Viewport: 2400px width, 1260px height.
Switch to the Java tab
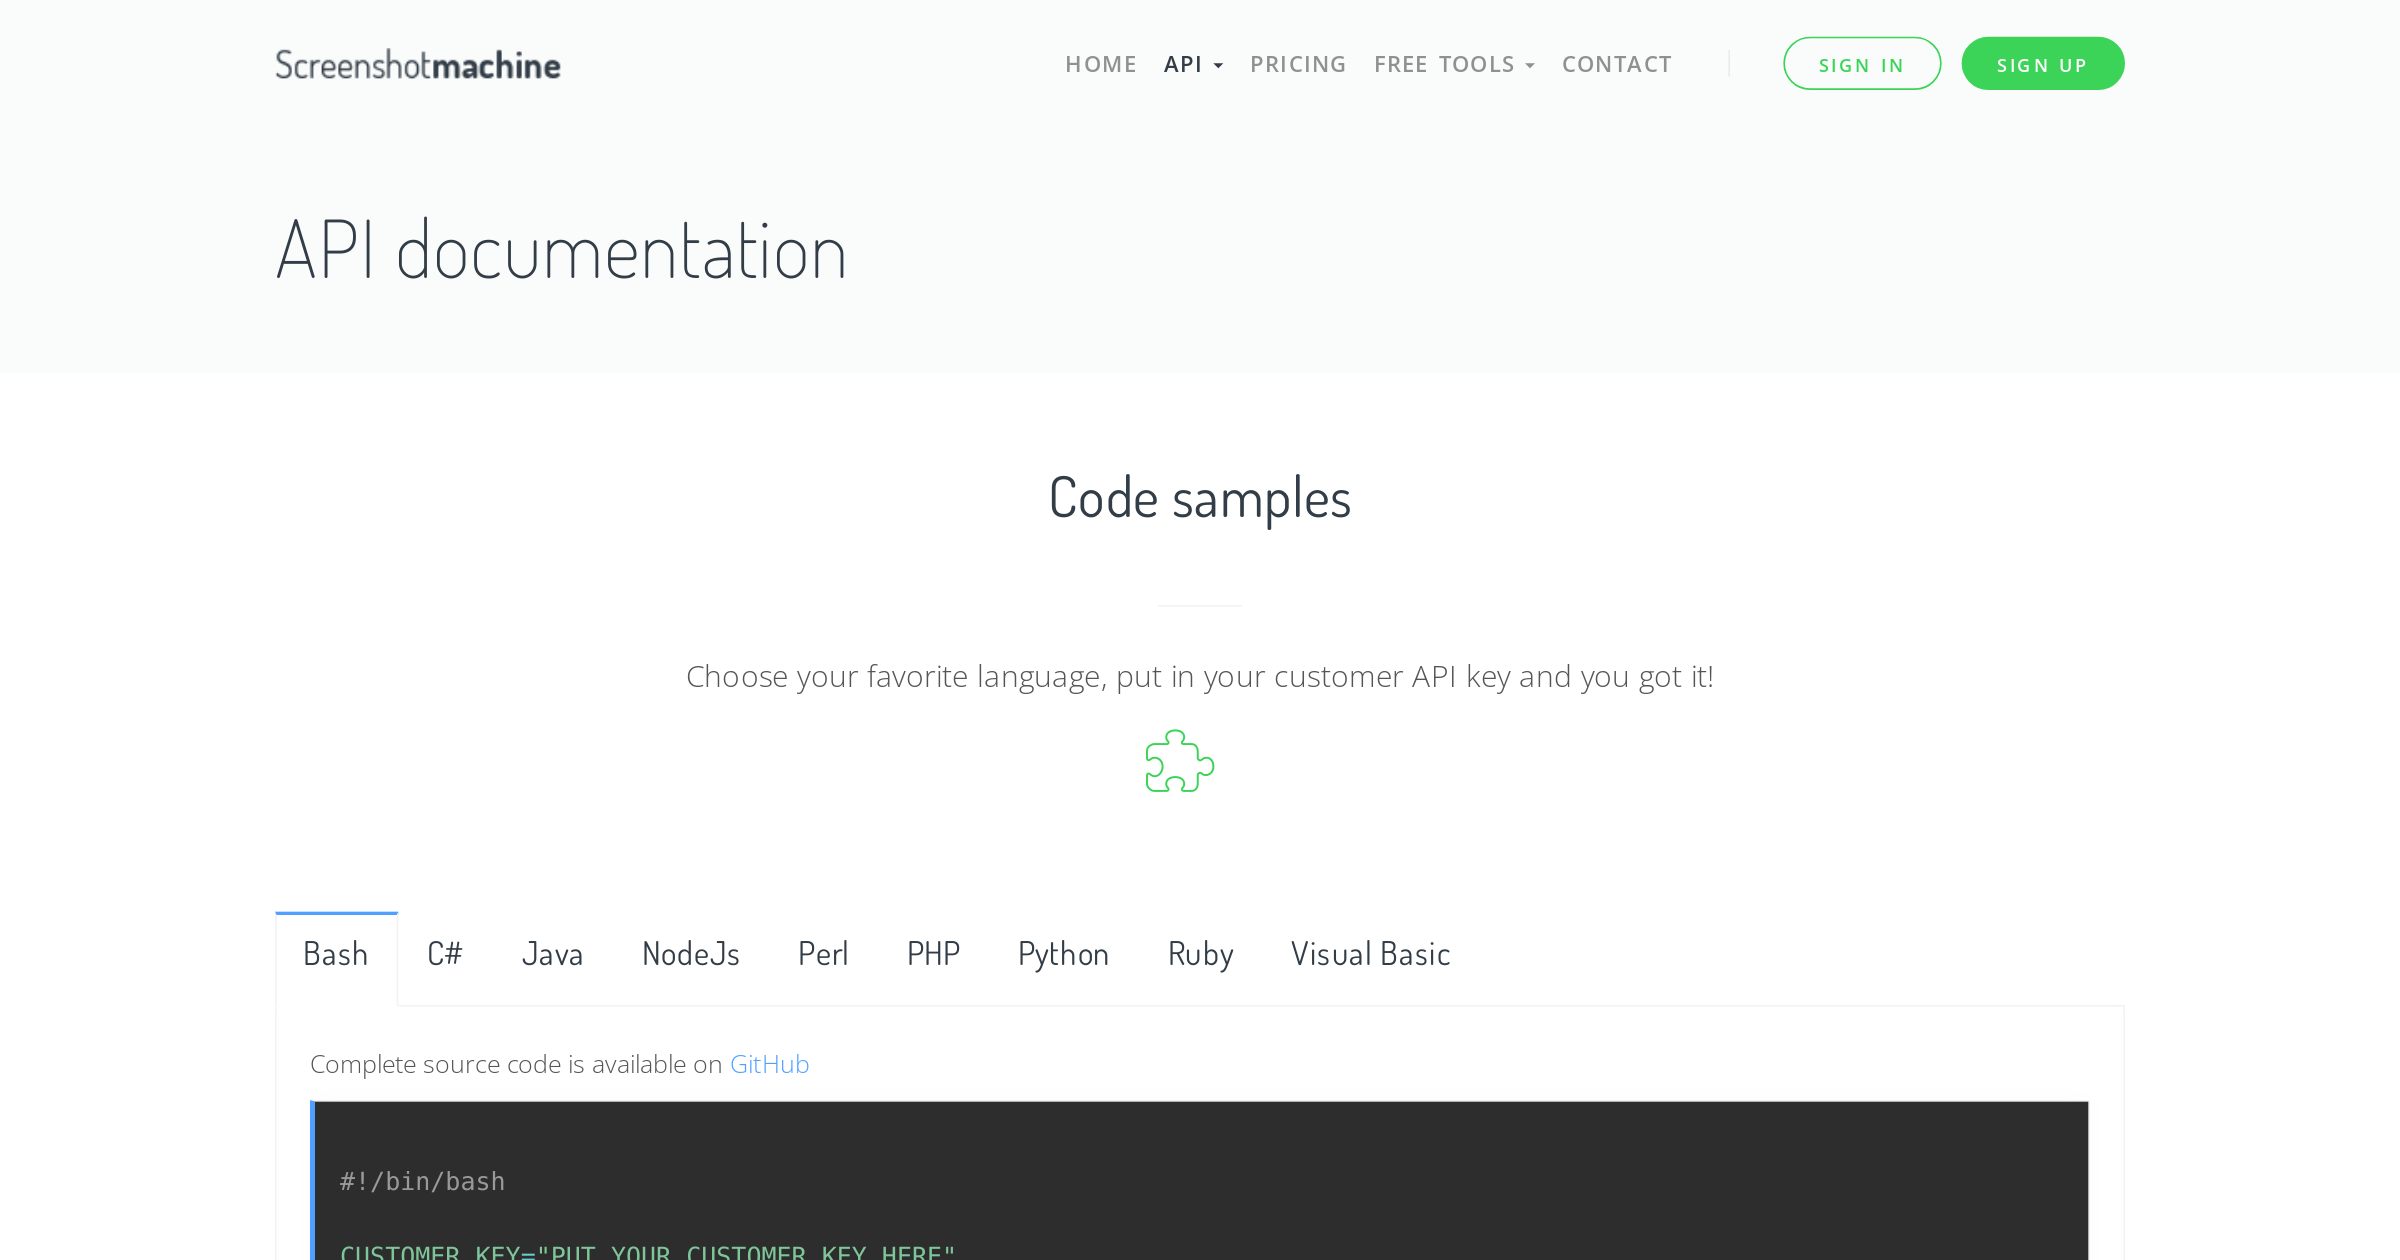point(552,954)
